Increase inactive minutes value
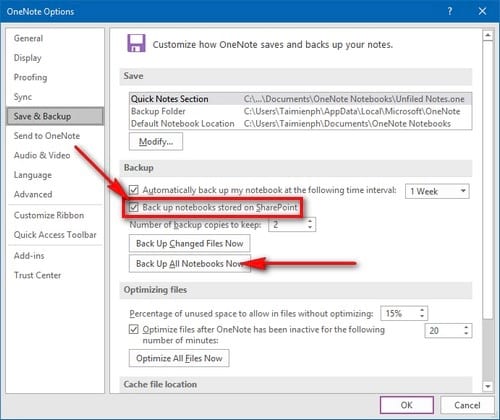 [466, 327]
